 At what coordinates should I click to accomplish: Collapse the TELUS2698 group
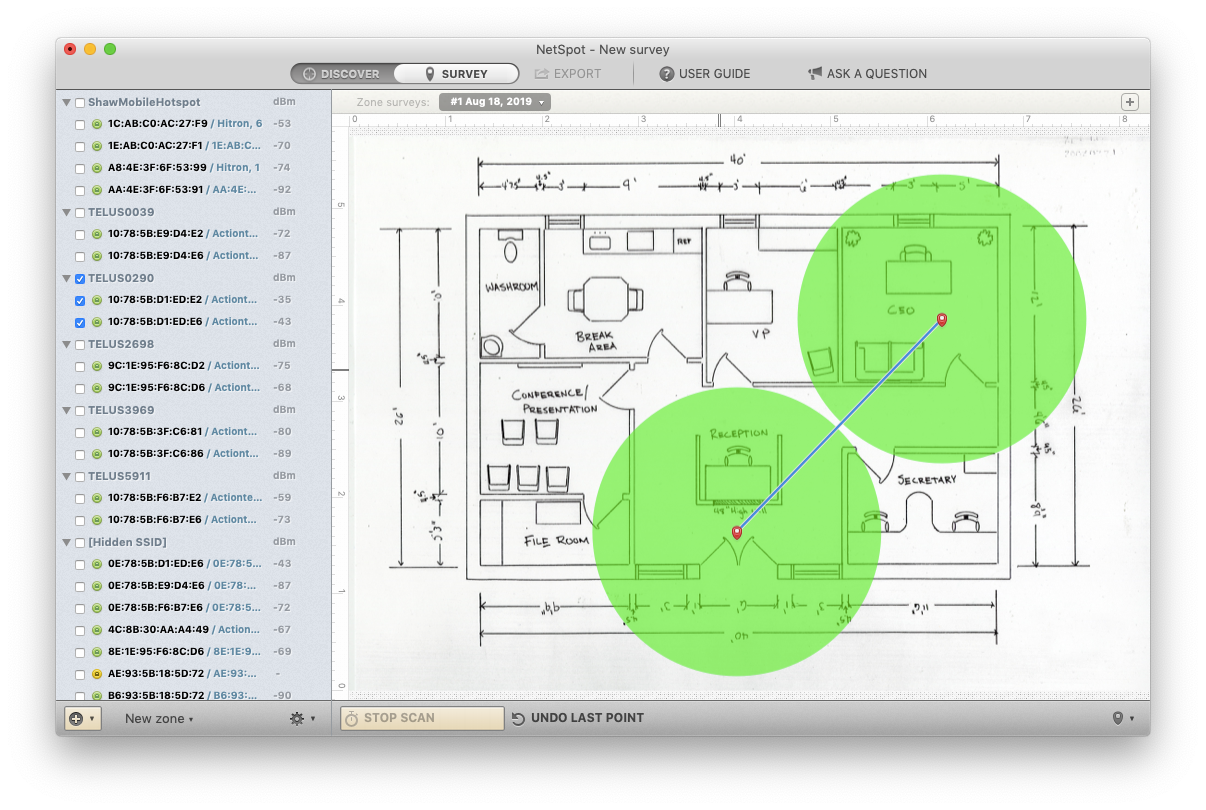click(x=67, y=344)
